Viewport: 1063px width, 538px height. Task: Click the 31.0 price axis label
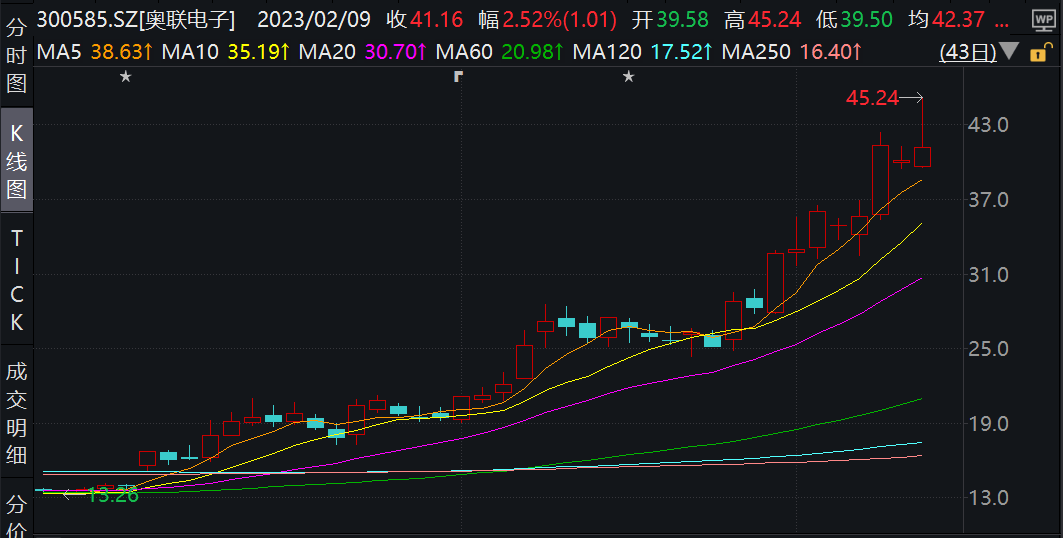(988, 275)
